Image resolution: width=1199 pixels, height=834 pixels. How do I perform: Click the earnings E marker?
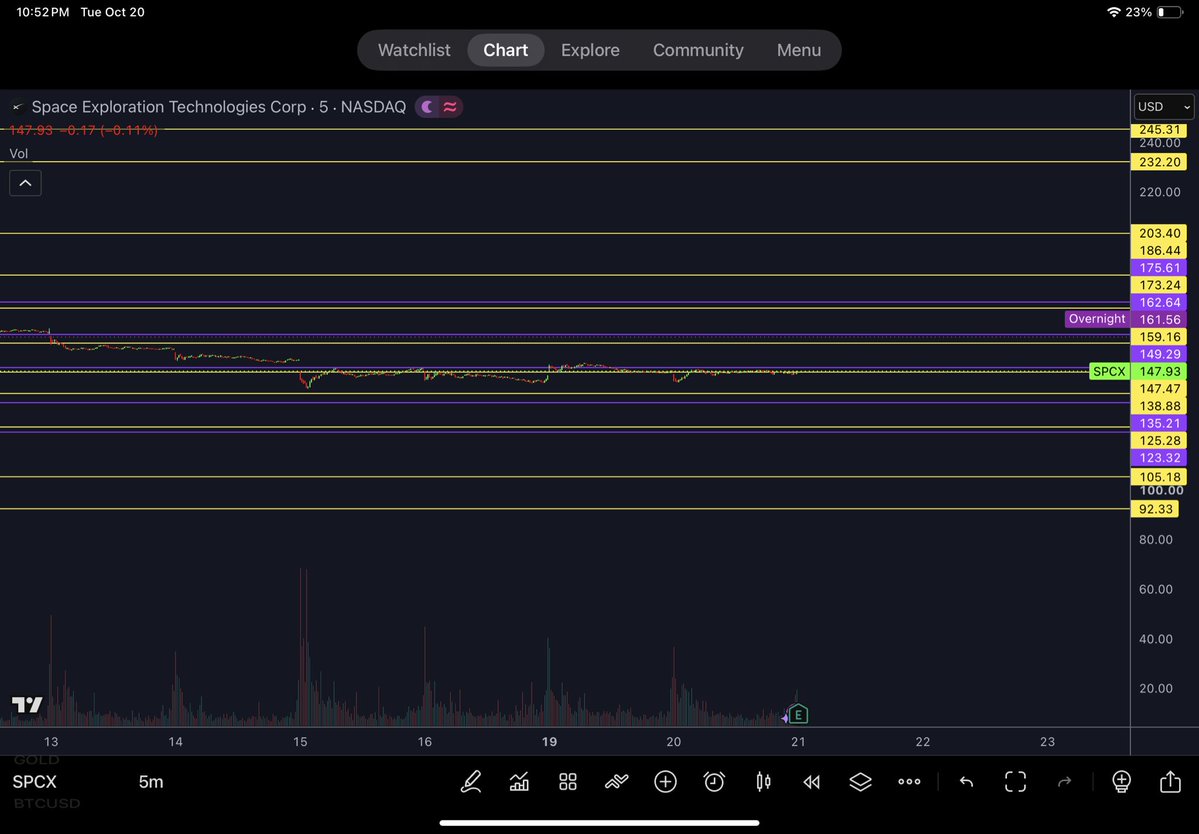point(798,715)
